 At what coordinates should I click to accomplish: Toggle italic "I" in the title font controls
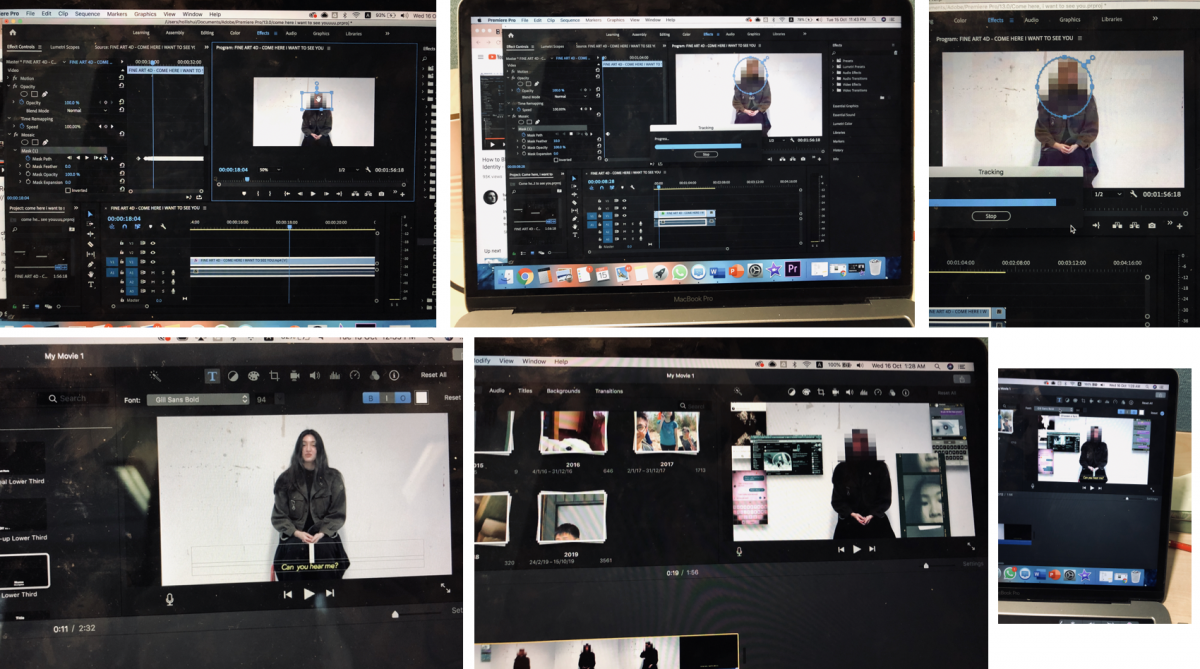[x=386, y=398]
